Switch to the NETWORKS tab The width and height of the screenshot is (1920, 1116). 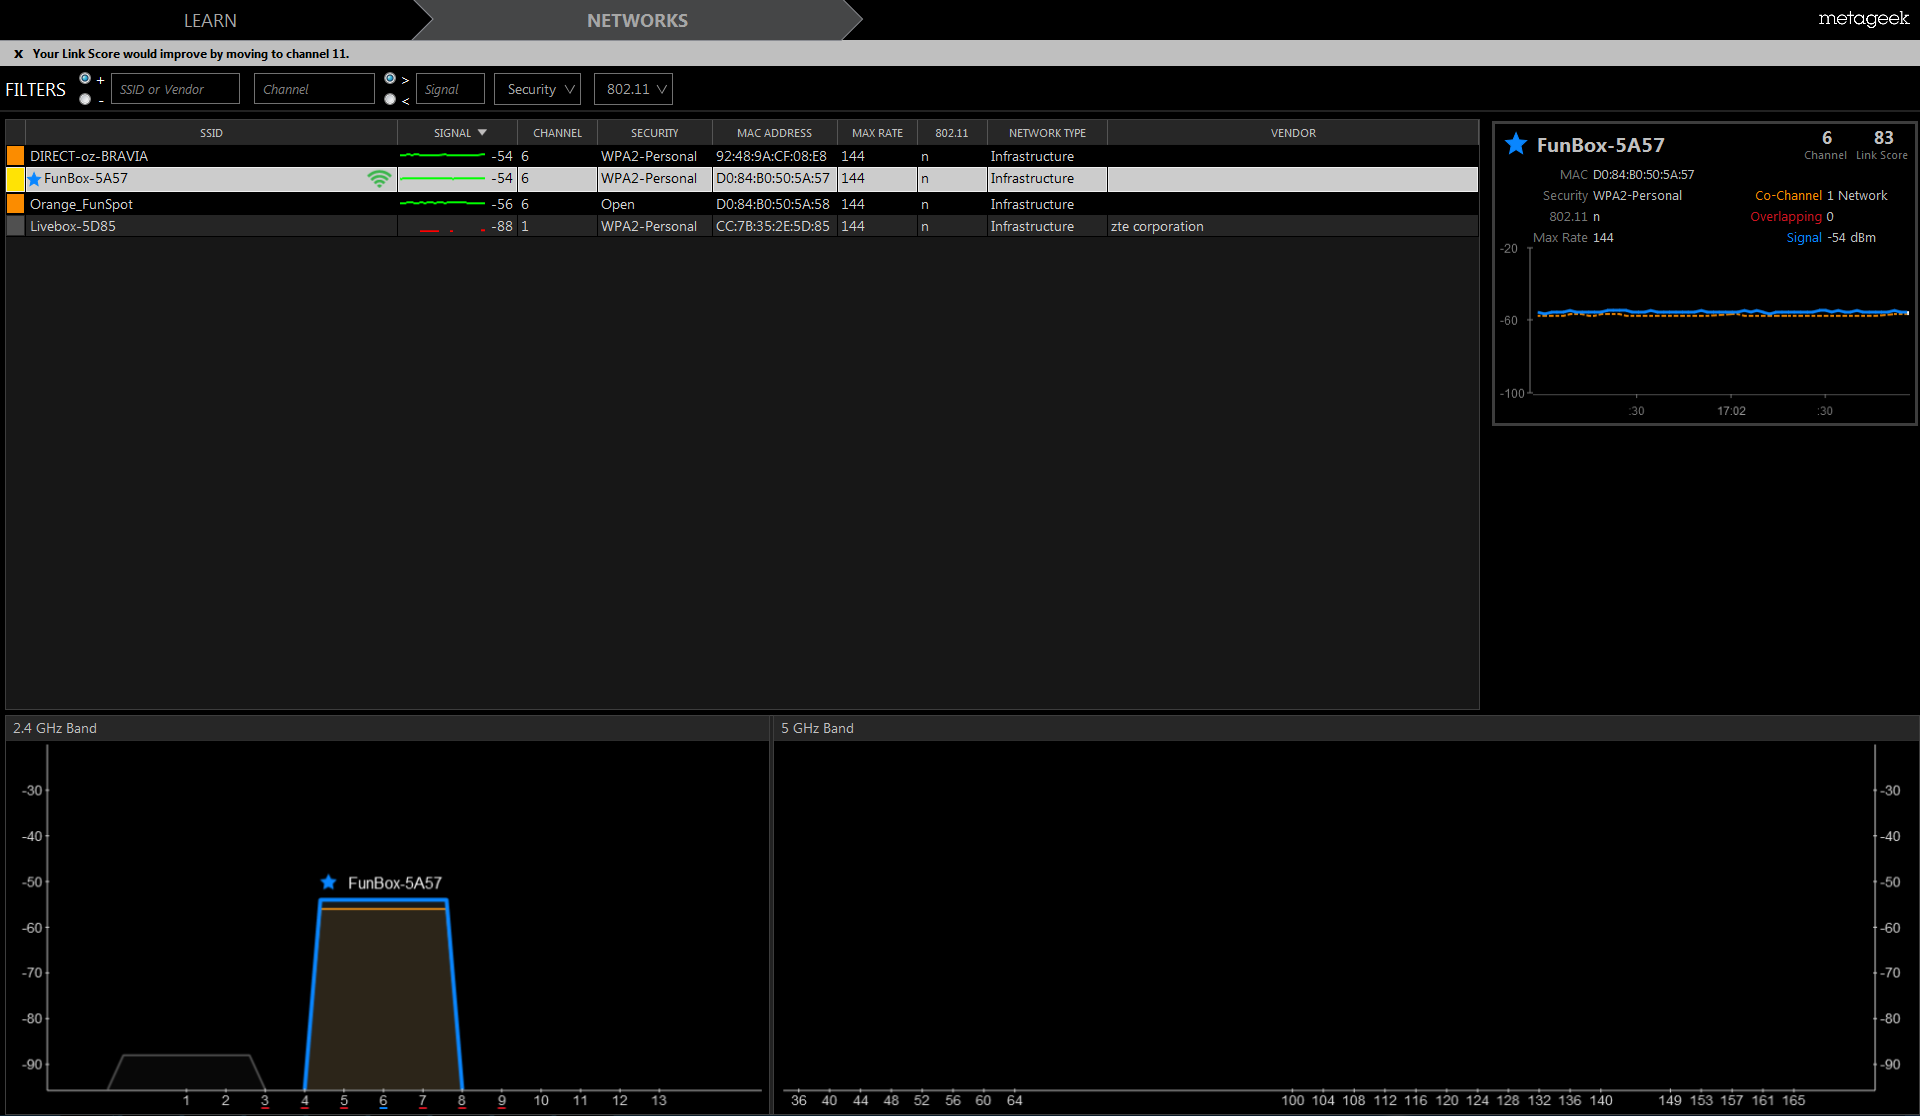637,20
